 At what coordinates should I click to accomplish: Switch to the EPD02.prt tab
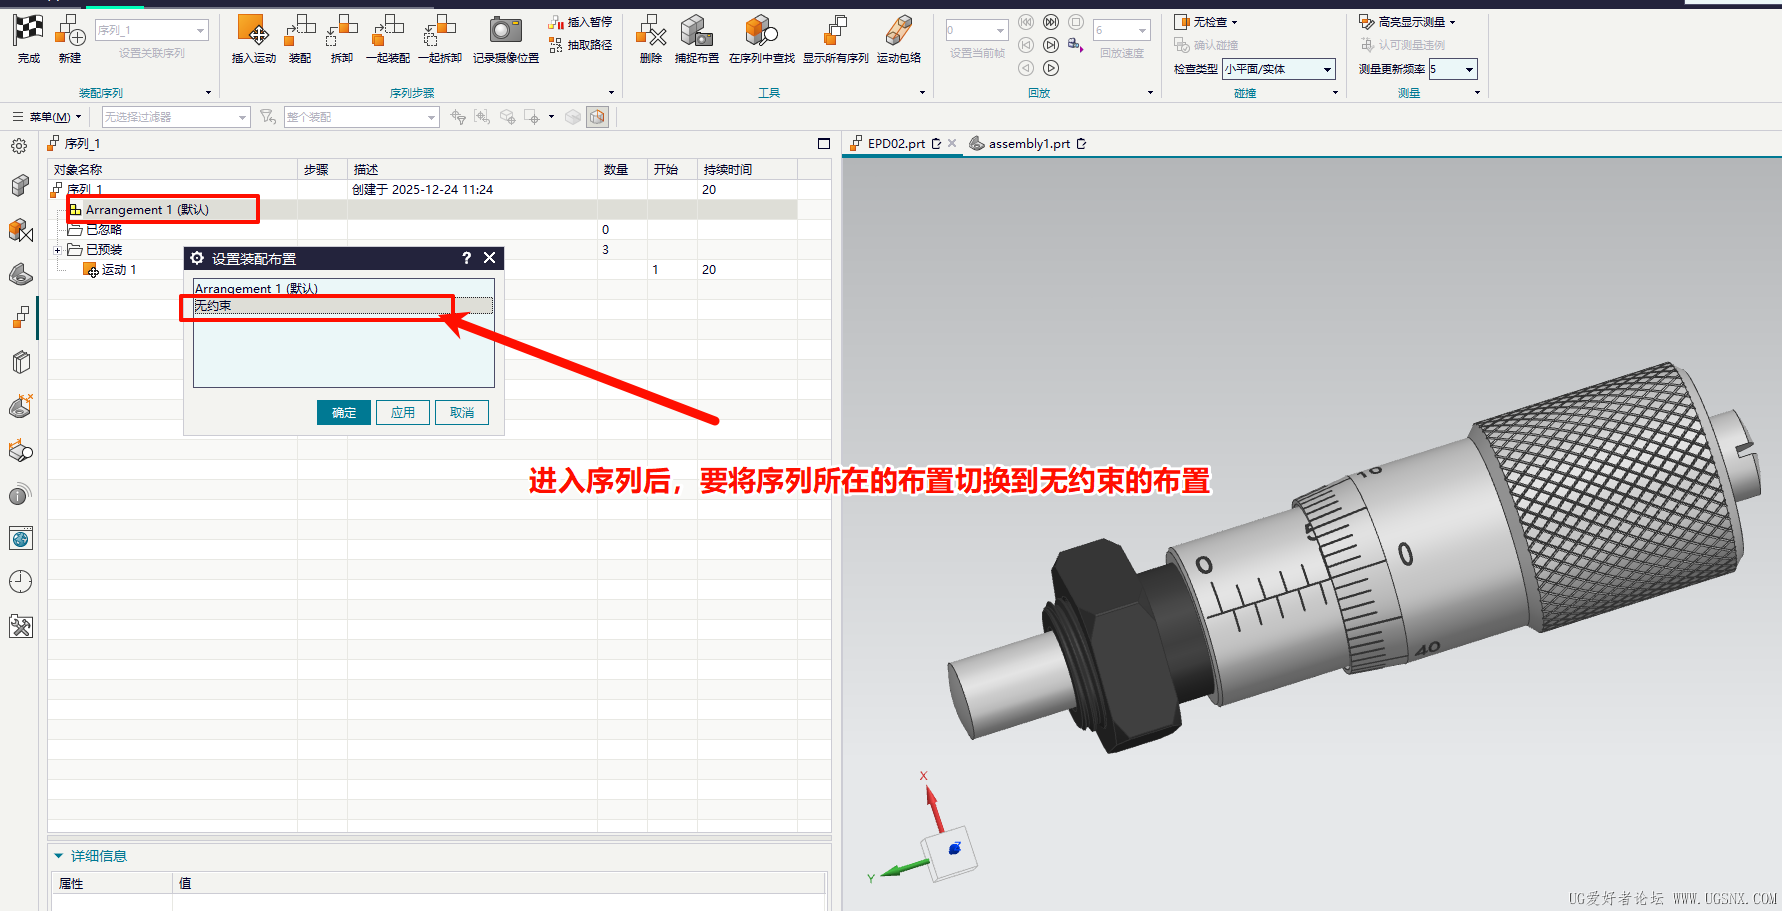coord(896,144)
